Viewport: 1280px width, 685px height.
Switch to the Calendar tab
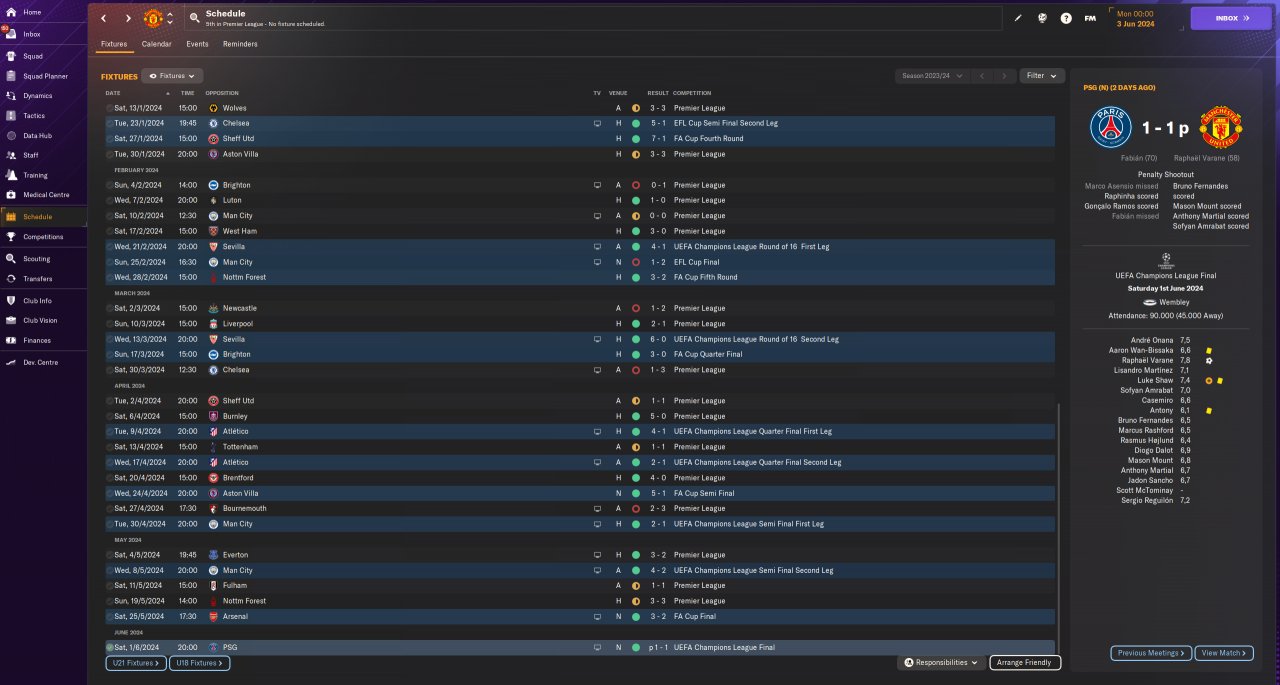coord(156,44)
